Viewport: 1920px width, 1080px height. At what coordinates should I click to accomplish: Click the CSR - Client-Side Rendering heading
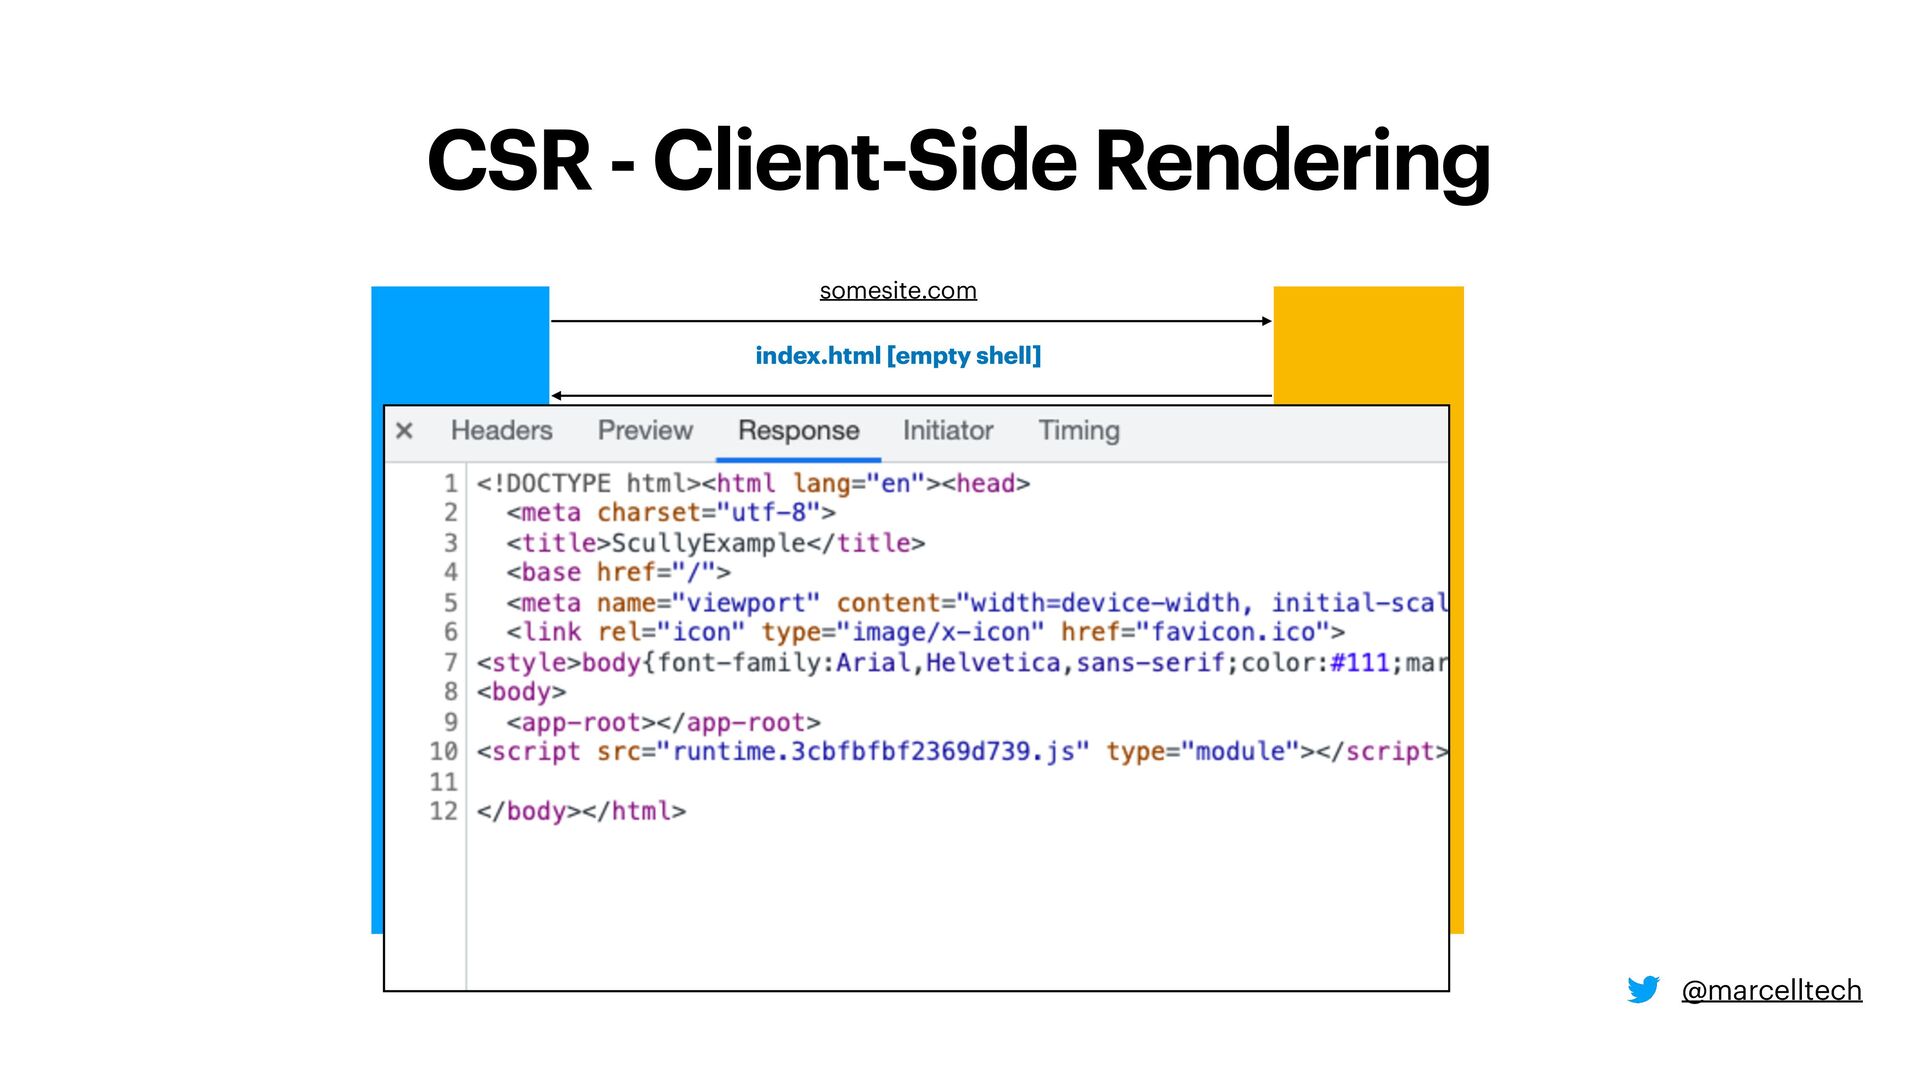coord(958,161)
